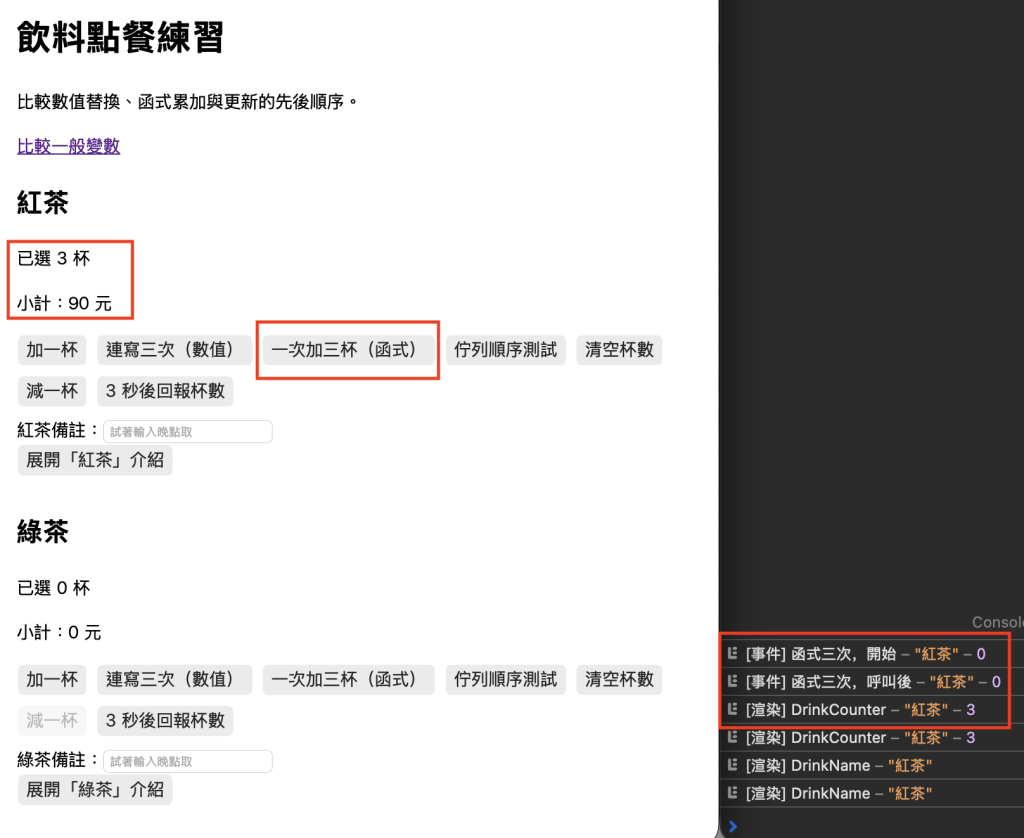The height and width of the screenshot is (838, 1024).
Task: Click 紅茶 連寫三次（數值） button
Action: [174, 350]
